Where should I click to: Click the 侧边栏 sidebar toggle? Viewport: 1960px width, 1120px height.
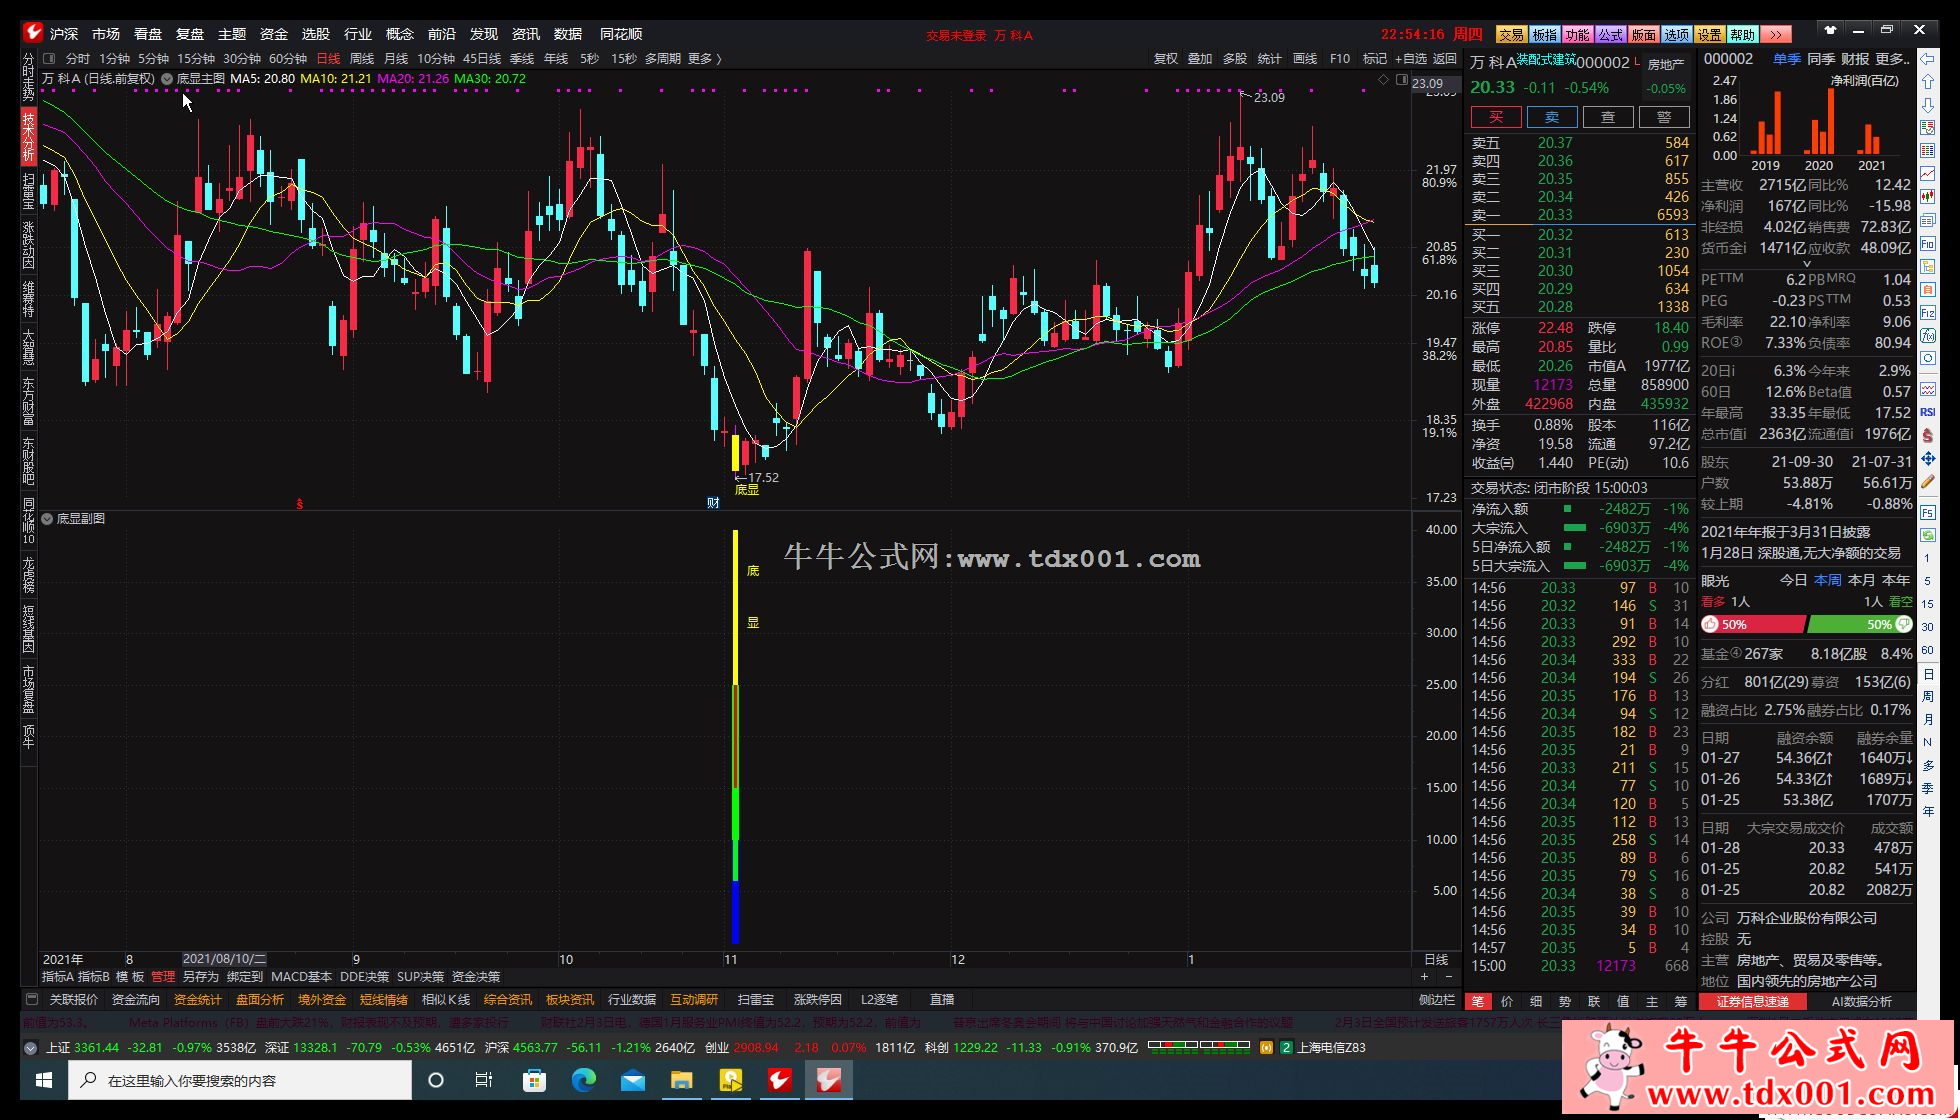click(x=1437, y=999)
